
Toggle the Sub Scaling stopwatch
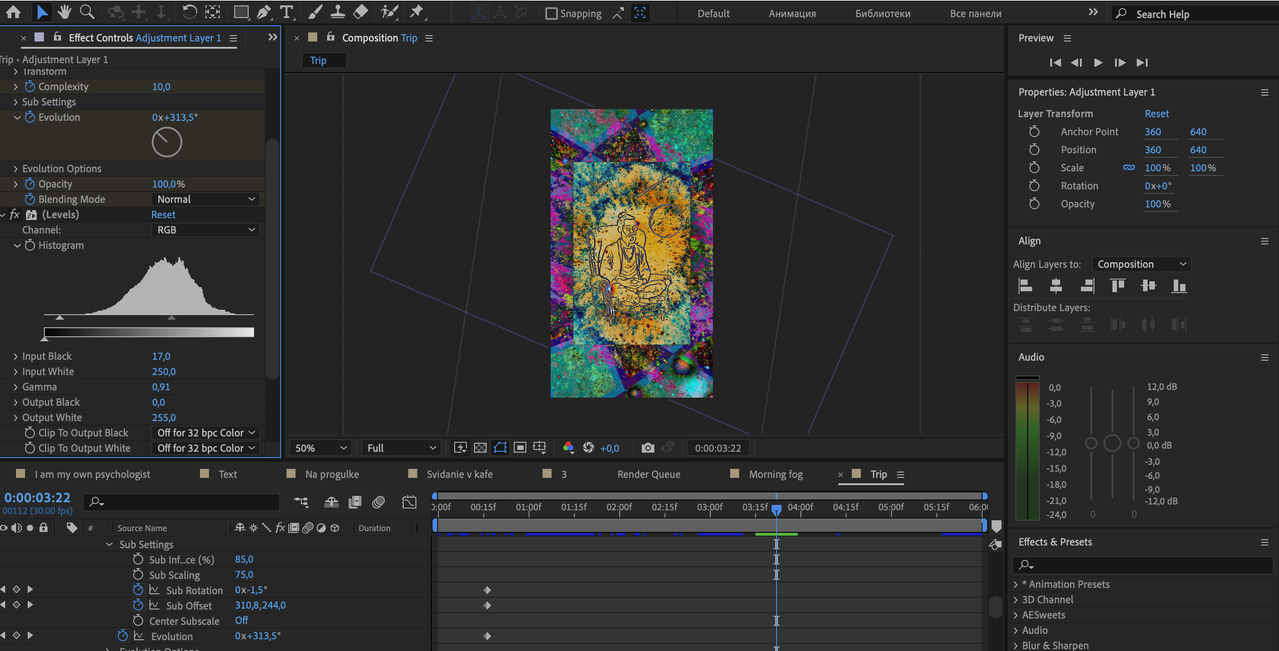coord(138,575)
